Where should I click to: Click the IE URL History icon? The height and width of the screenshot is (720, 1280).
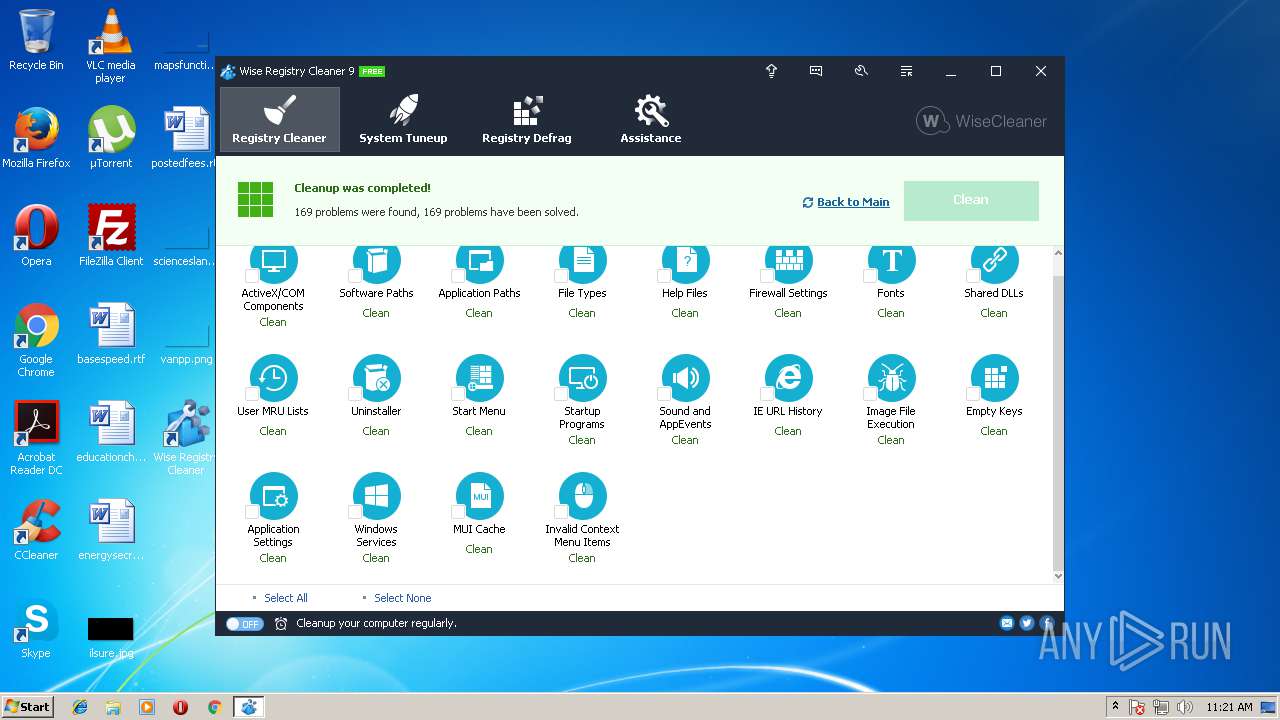[x=788, y=378]
